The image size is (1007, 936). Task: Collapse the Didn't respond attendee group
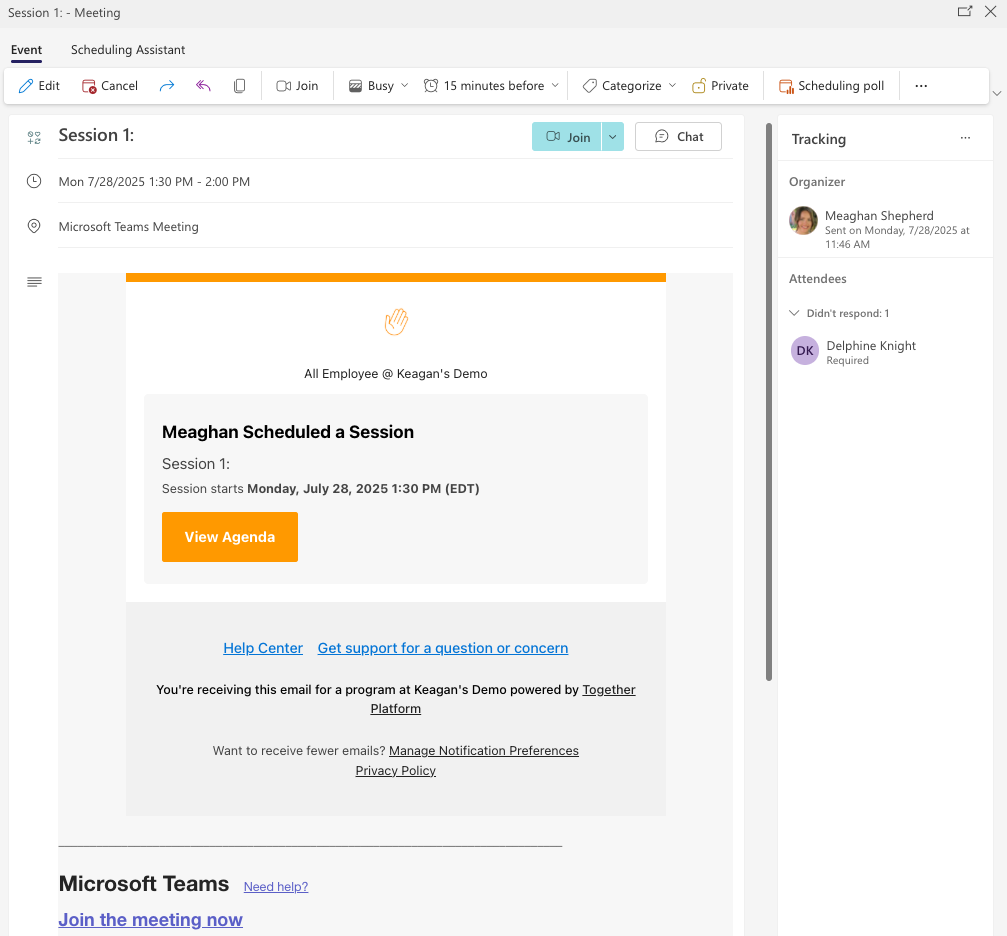pos(795,313)
